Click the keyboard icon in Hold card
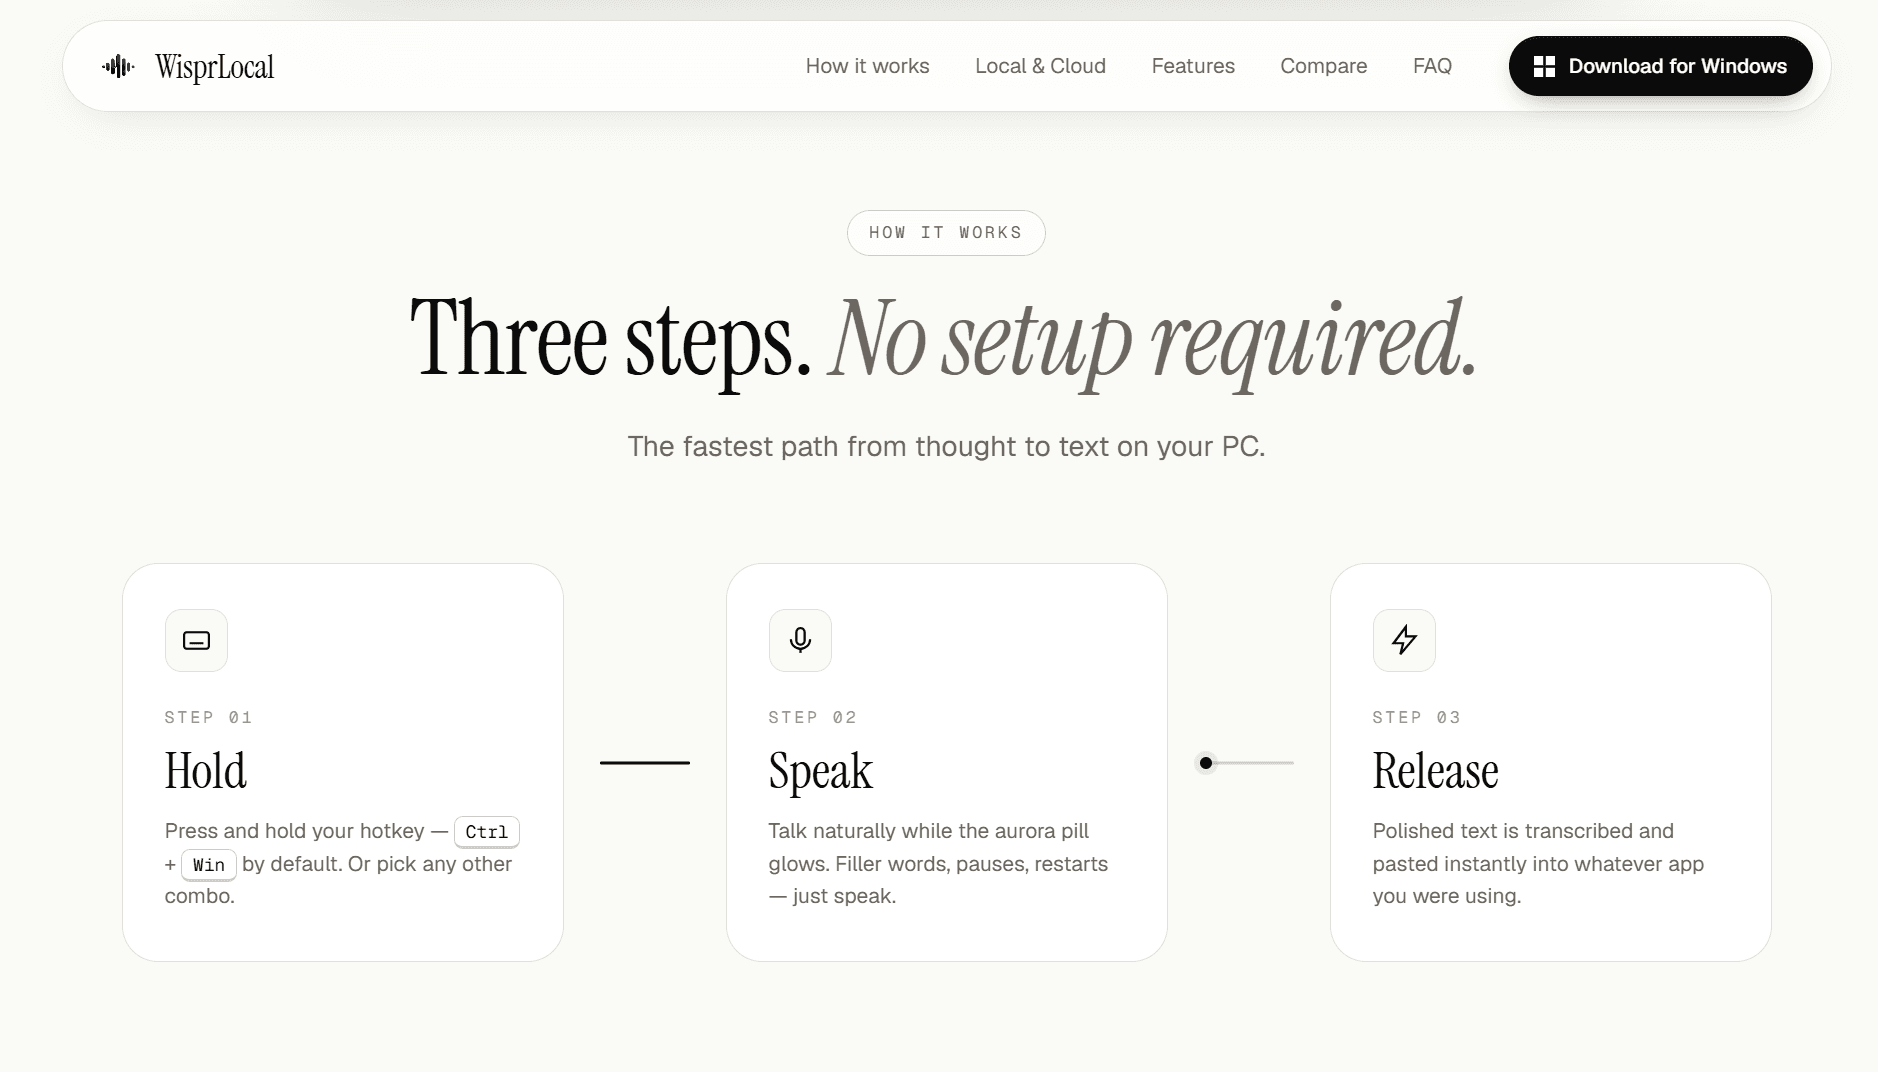 point(196,640)
